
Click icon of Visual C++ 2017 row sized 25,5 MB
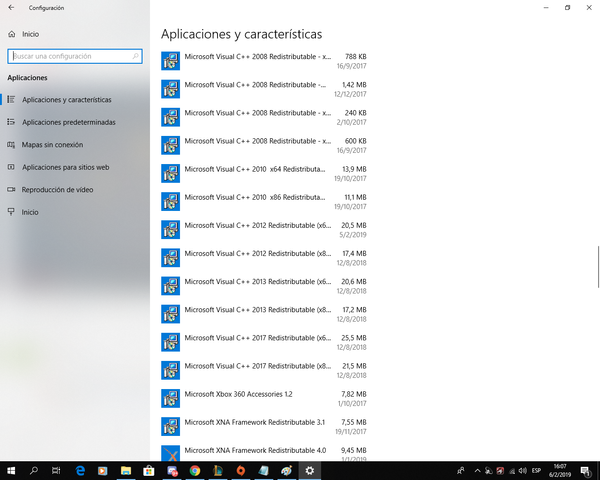(170, 342)
